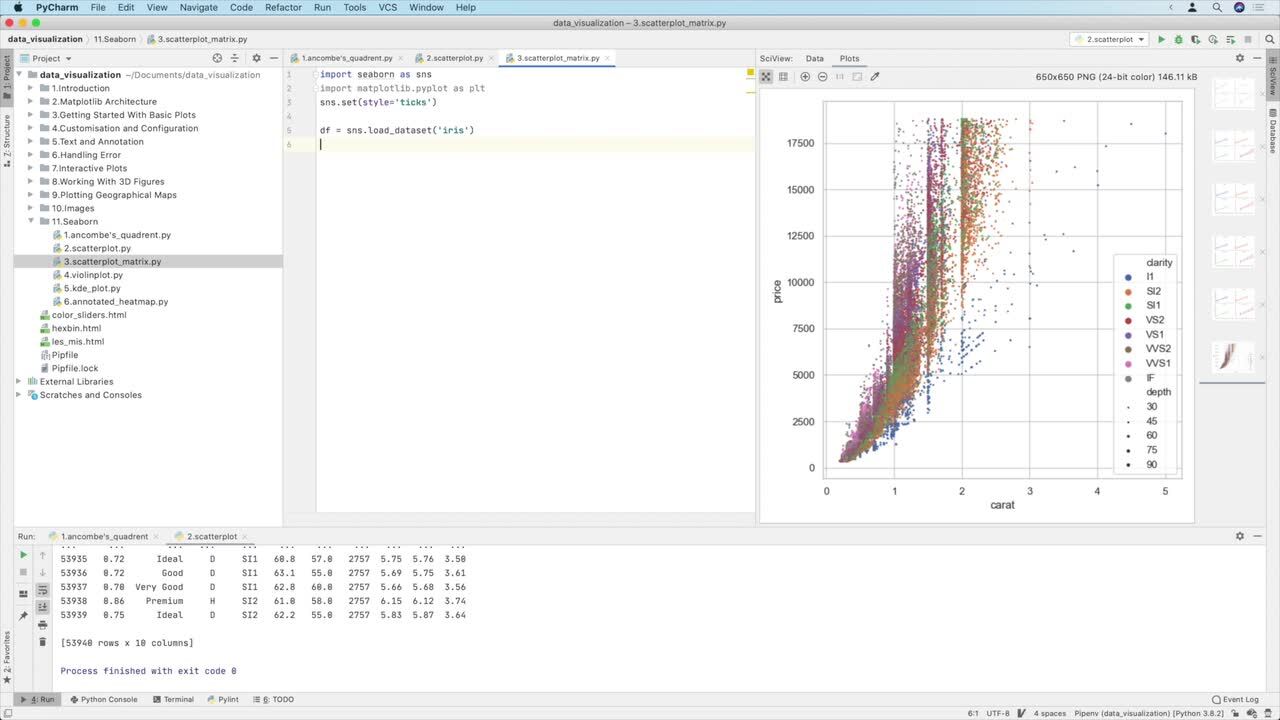This screenshot has width=1280, height=720.
Task: Collapse the 11.Seaborn folder
Action: [x=31, y=222]
